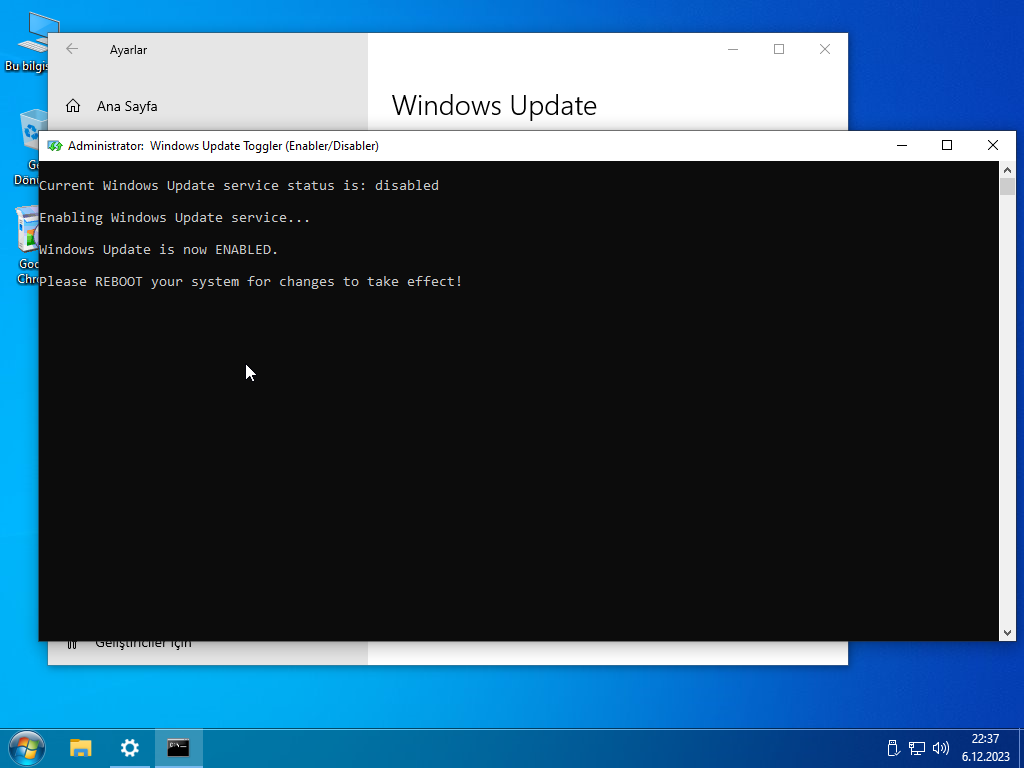Open the Windows Start menu orb
This screenshot has width=1024, height=768.
(27, 748)
